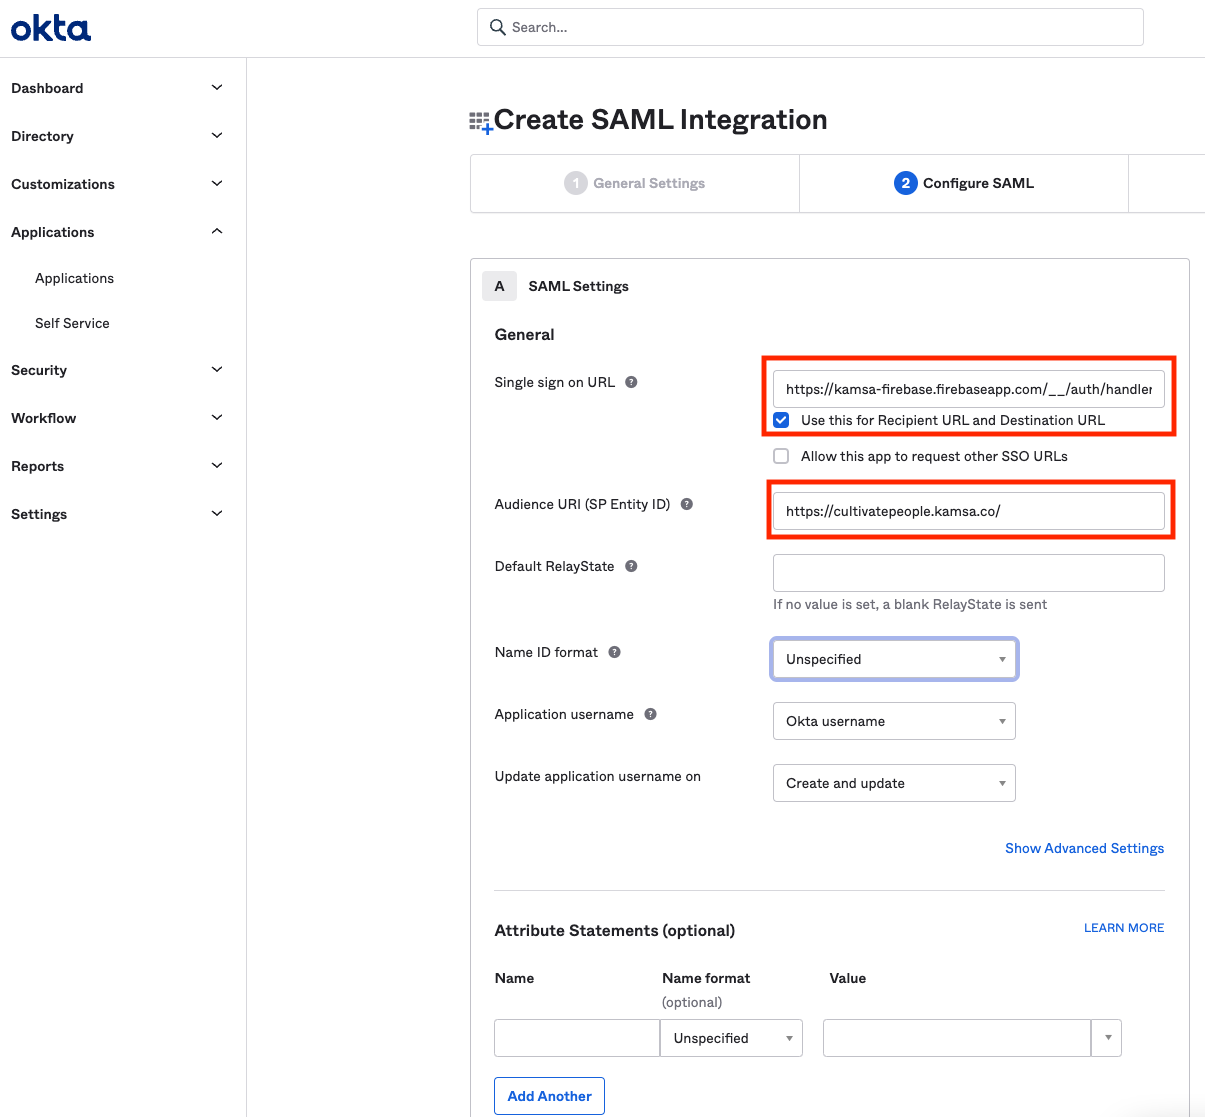Click the step 1 circle icon
The image size is (1205, 1117).
[x=576, y=183]
